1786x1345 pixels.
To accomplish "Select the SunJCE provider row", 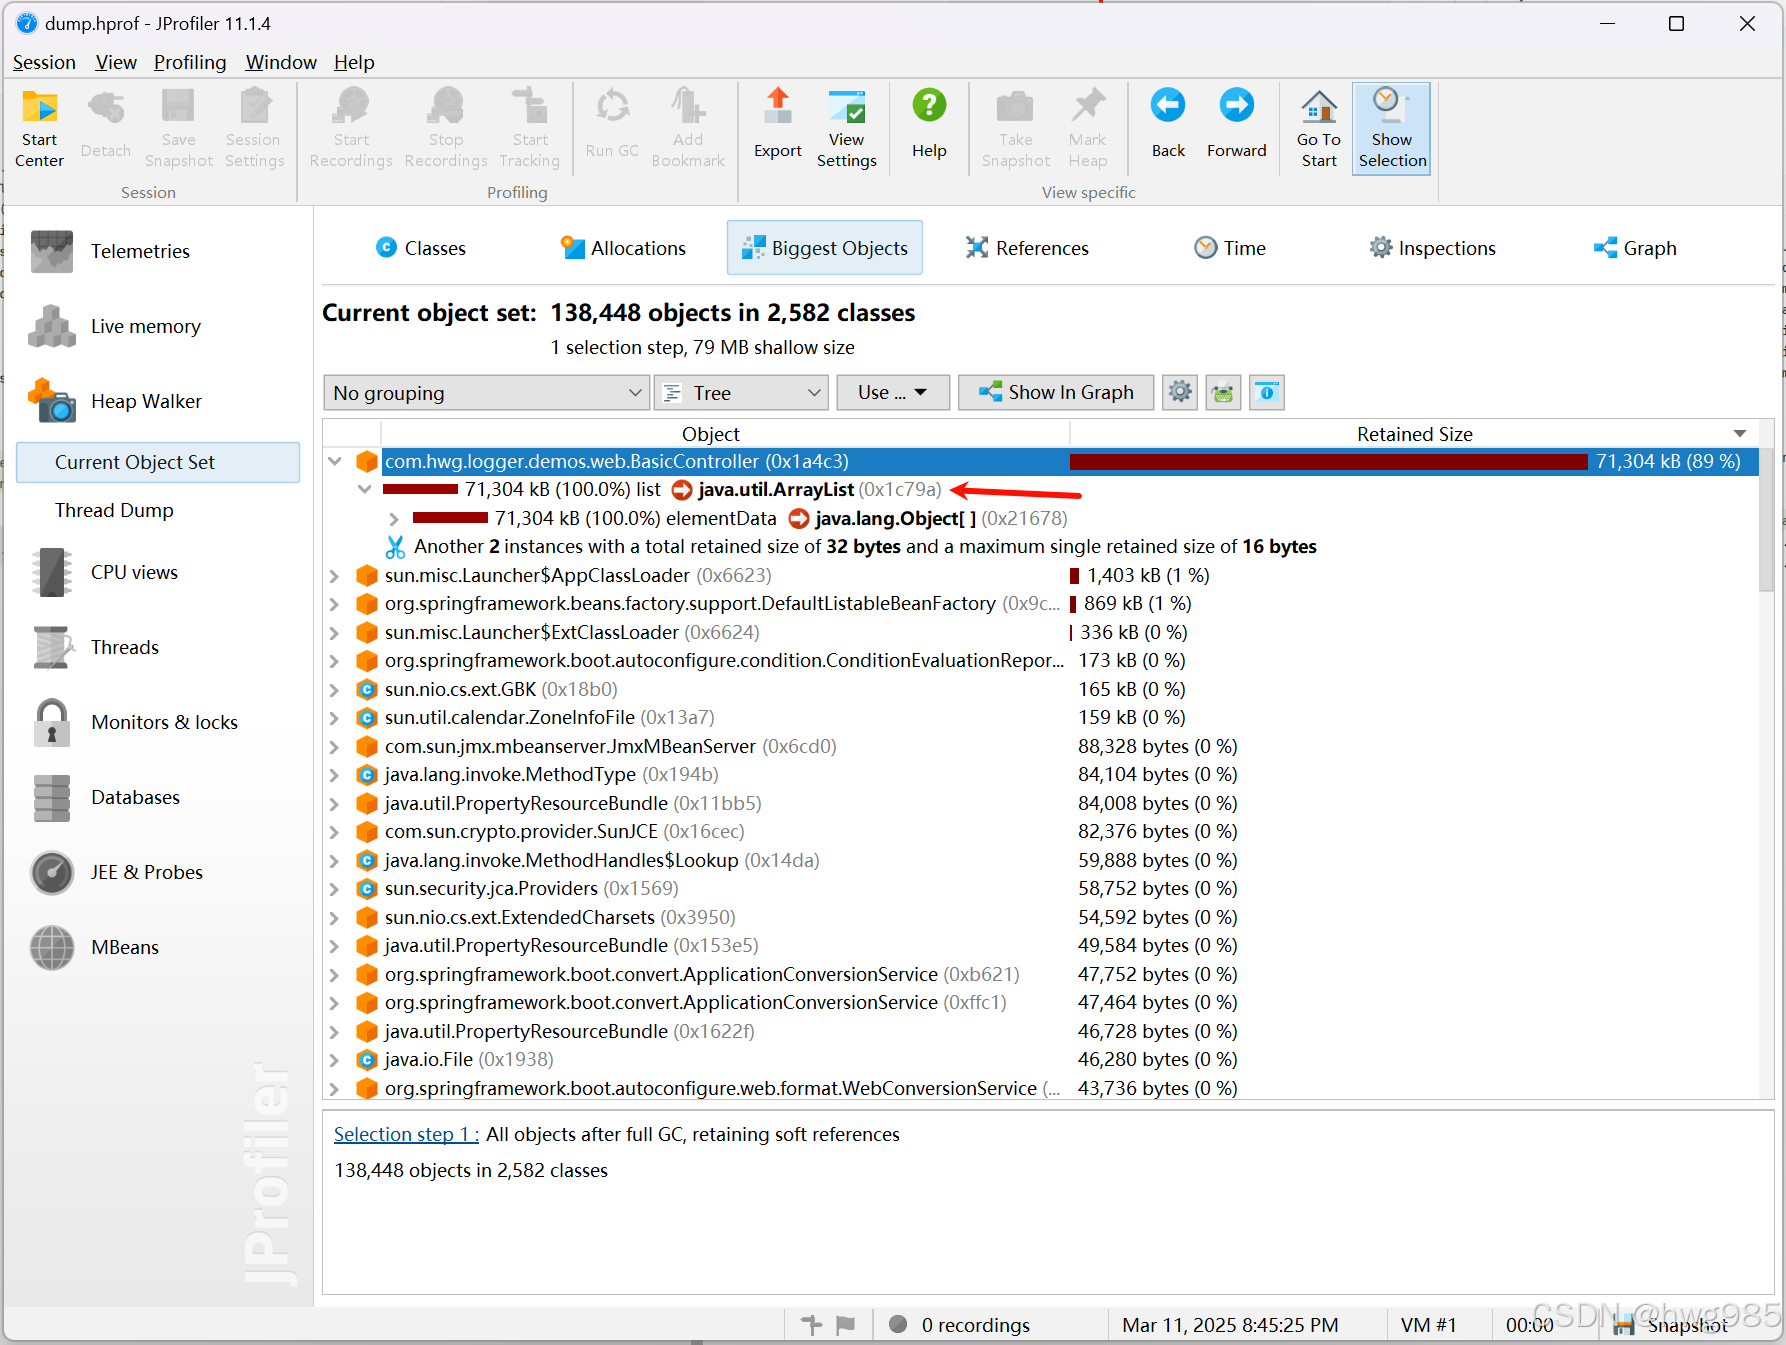I will (1040, 832).
